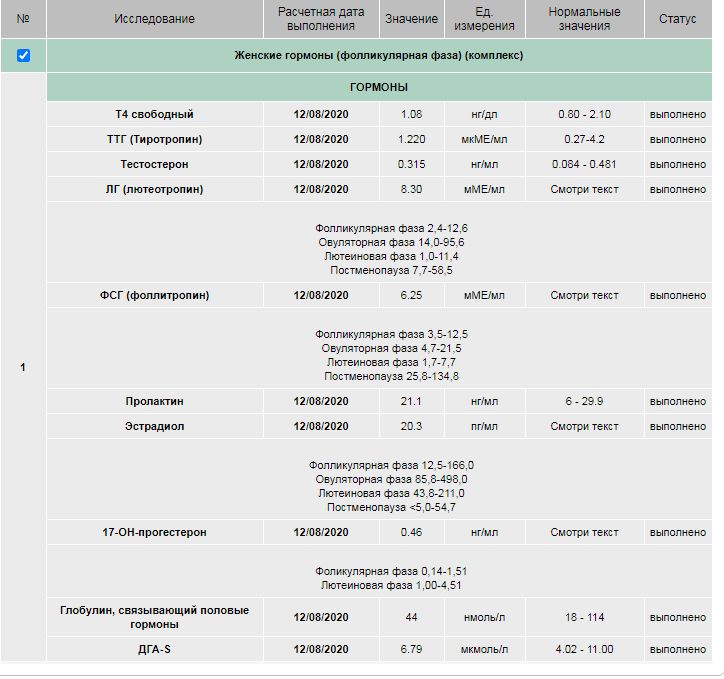Click the Тестостерон value 0.315
Viewport: 724px width, 679px height.
click(x=411, y=164)
